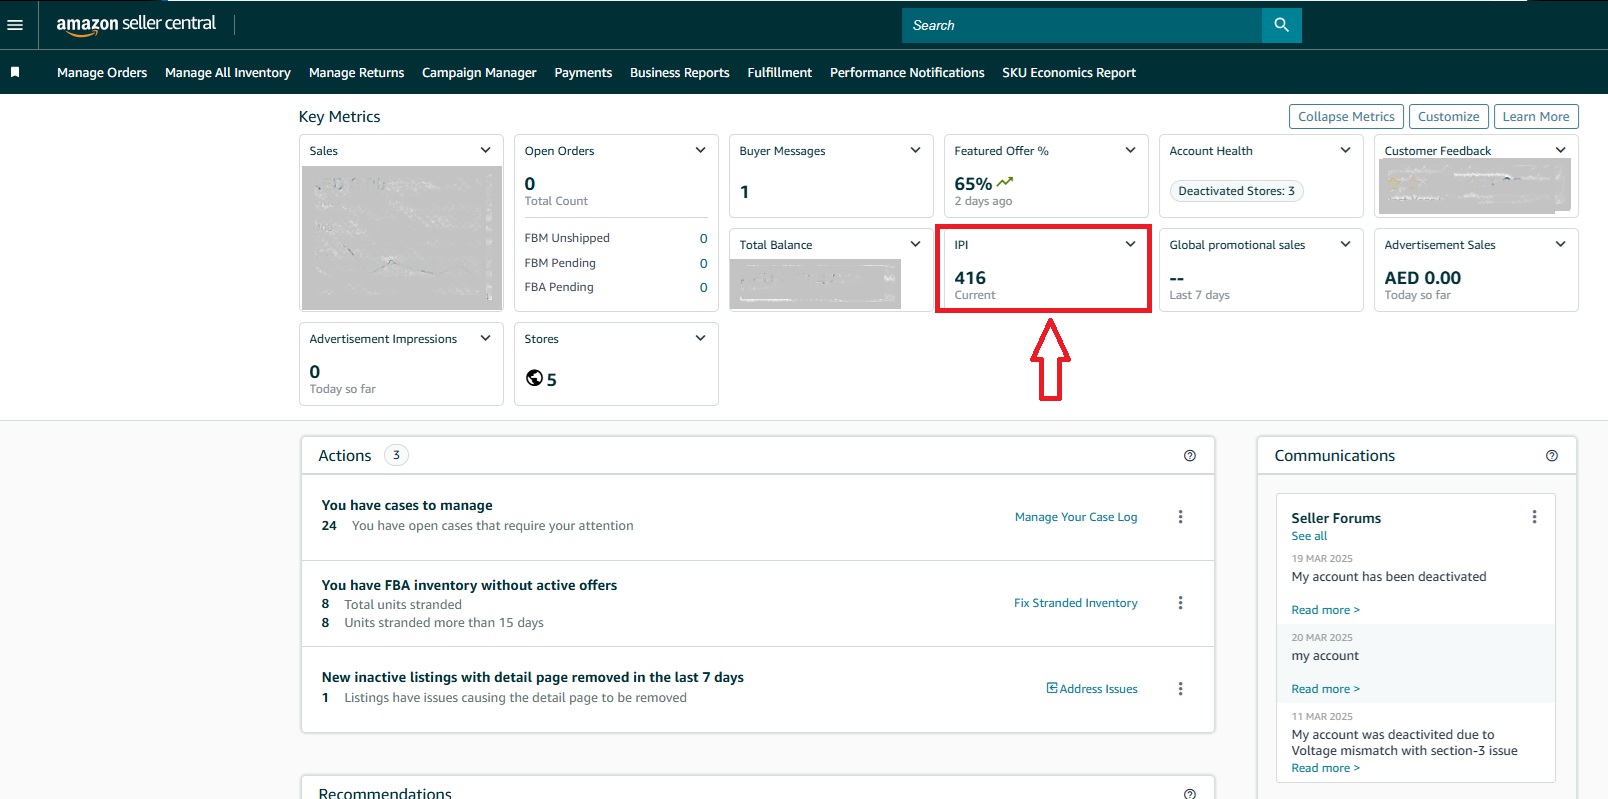The image size is (1608, 799).
Task: Read more on account deactivated post
Action: [x=1325, y=610]
